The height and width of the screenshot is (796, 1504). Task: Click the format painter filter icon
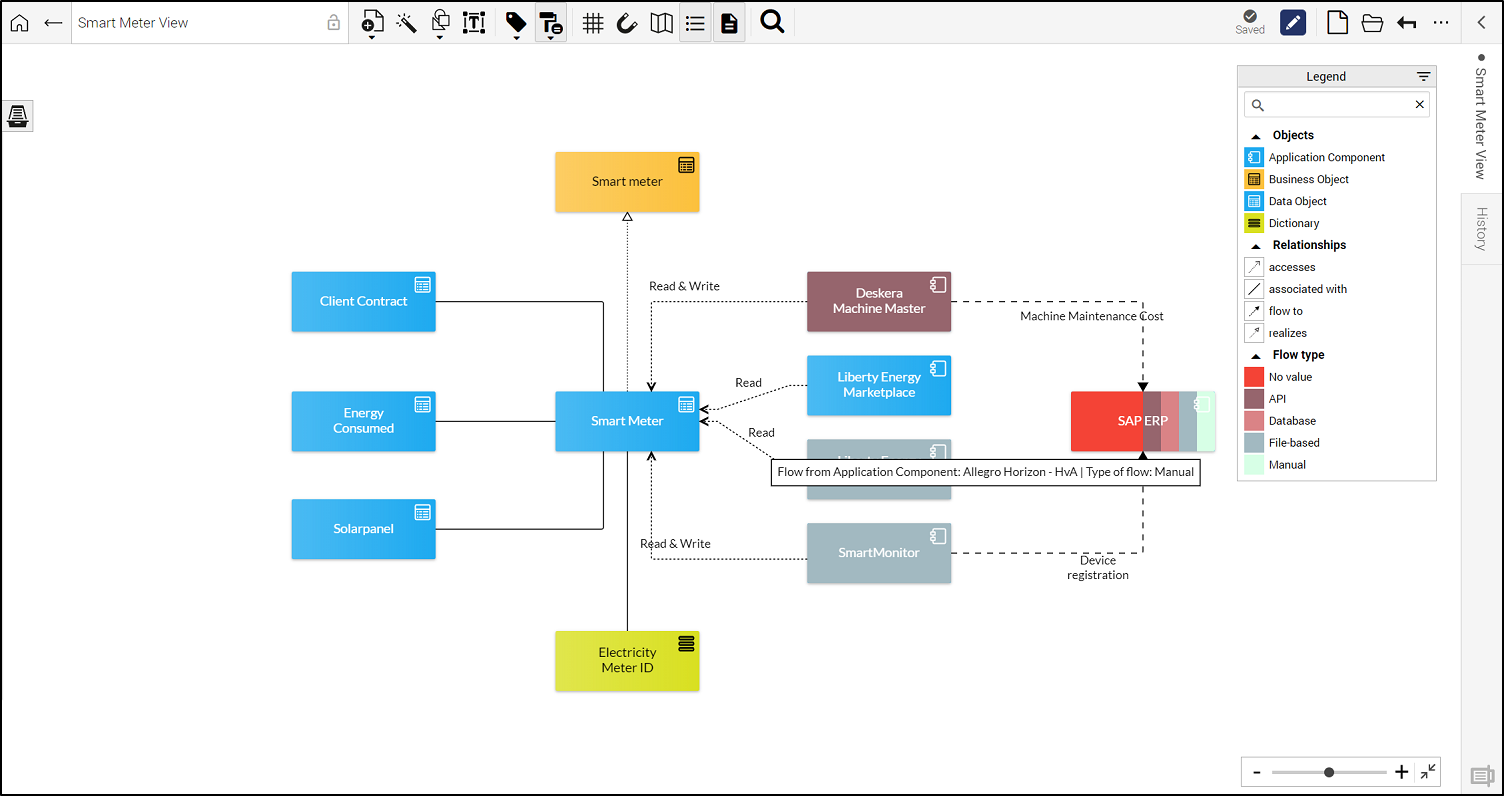(550, 23)
